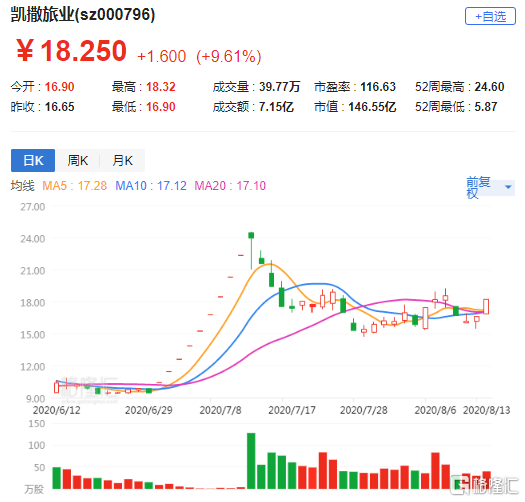Click the 2020/7/28 date axis label
Viewport: 525px width, 502px height.
364,410
